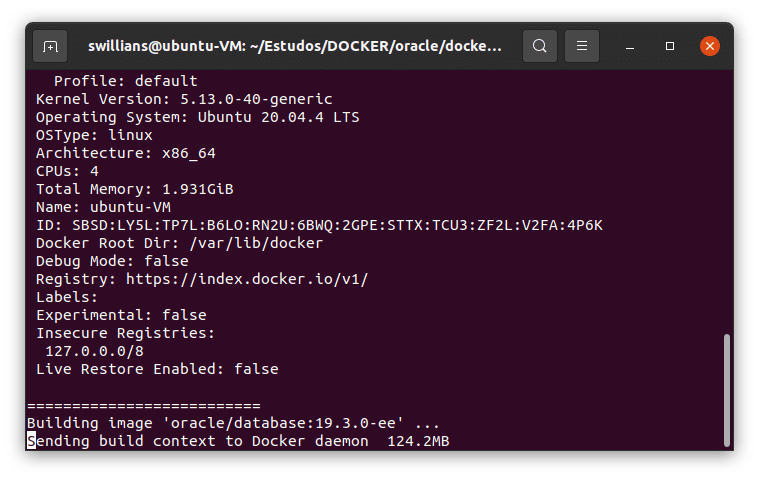Maximize the terminal window
Screen dimensions: 759x479
670,46
